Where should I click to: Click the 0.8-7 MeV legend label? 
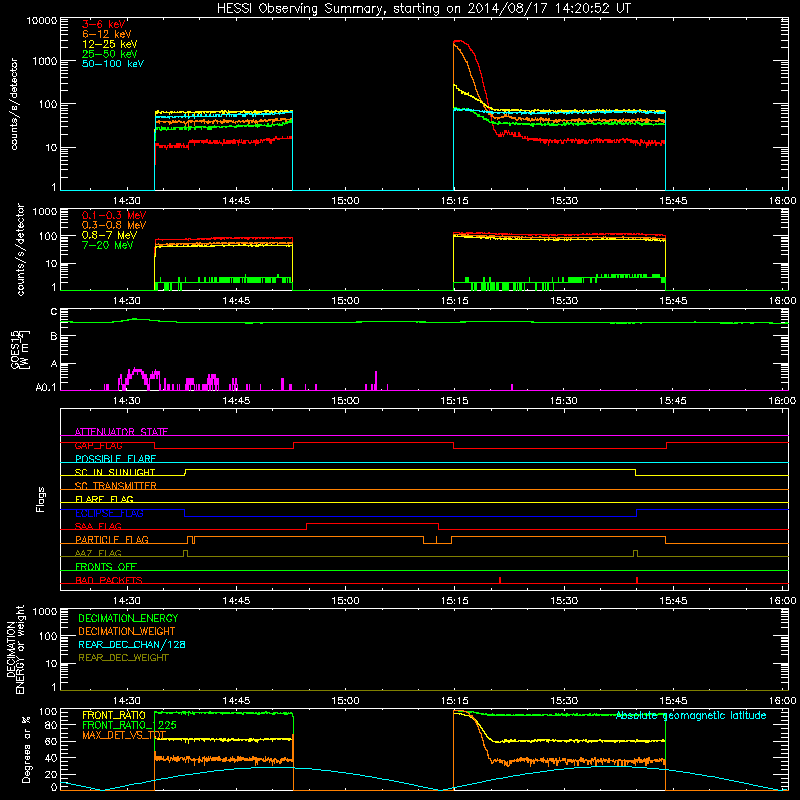(x=109, y=235)
